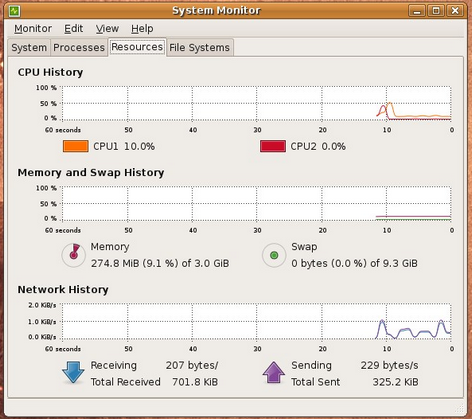The width and height of the screenshot is (472, 419).
Task: Click the 274.8 MiB memory usage text
Action: pos(160,263)
